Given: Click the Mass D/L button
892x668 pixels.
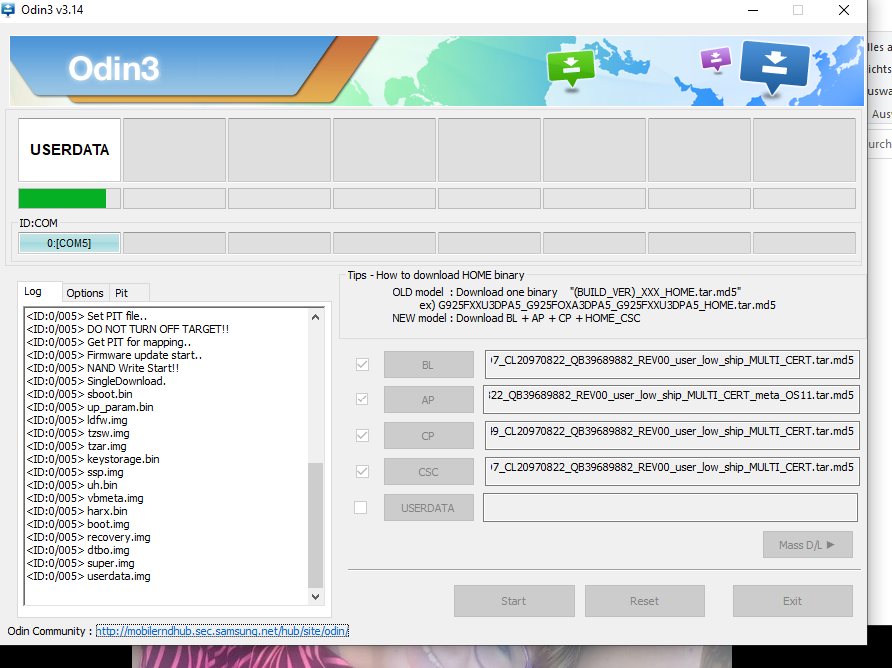Looking at the screenshot, I should pos(807,545).
